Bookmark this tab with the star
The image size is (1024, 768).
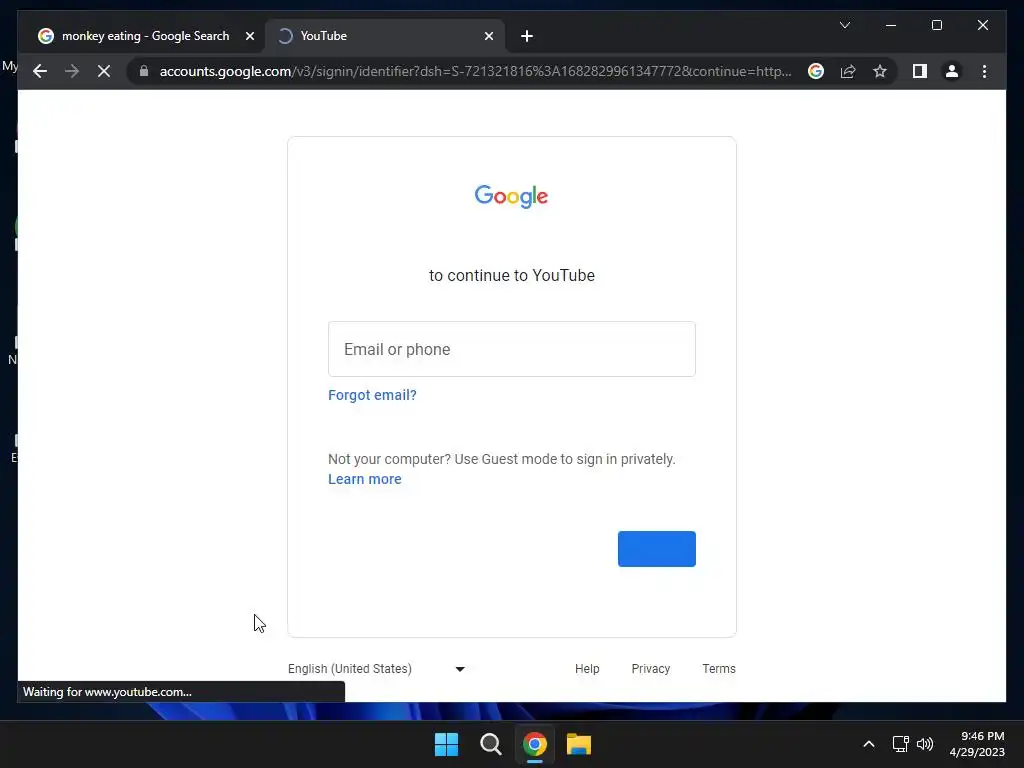(x=880, y=71)
